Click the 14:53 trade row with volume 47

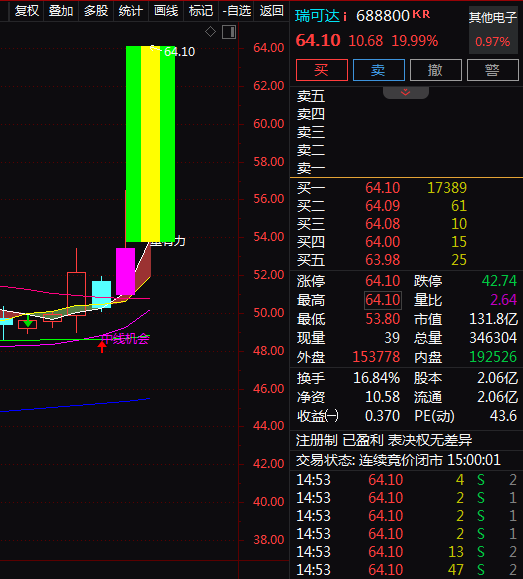(x=406, y=570)
